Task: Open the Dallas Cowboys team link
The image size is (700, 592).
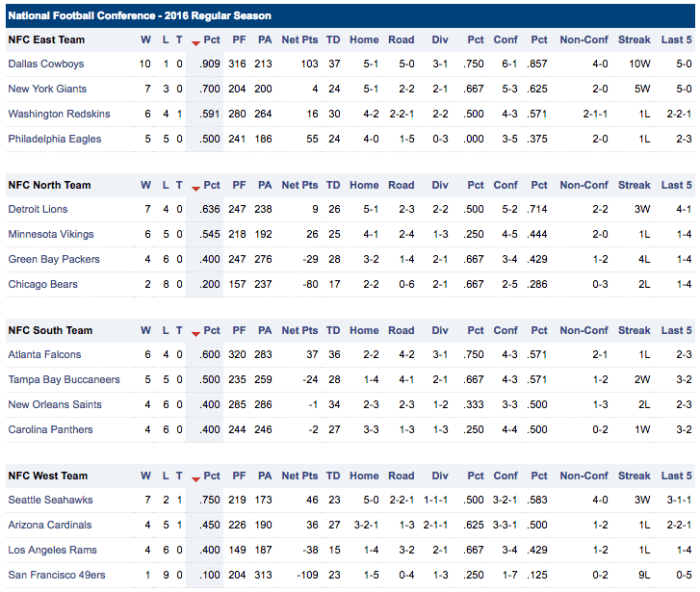Action: [x=44, y=64]
